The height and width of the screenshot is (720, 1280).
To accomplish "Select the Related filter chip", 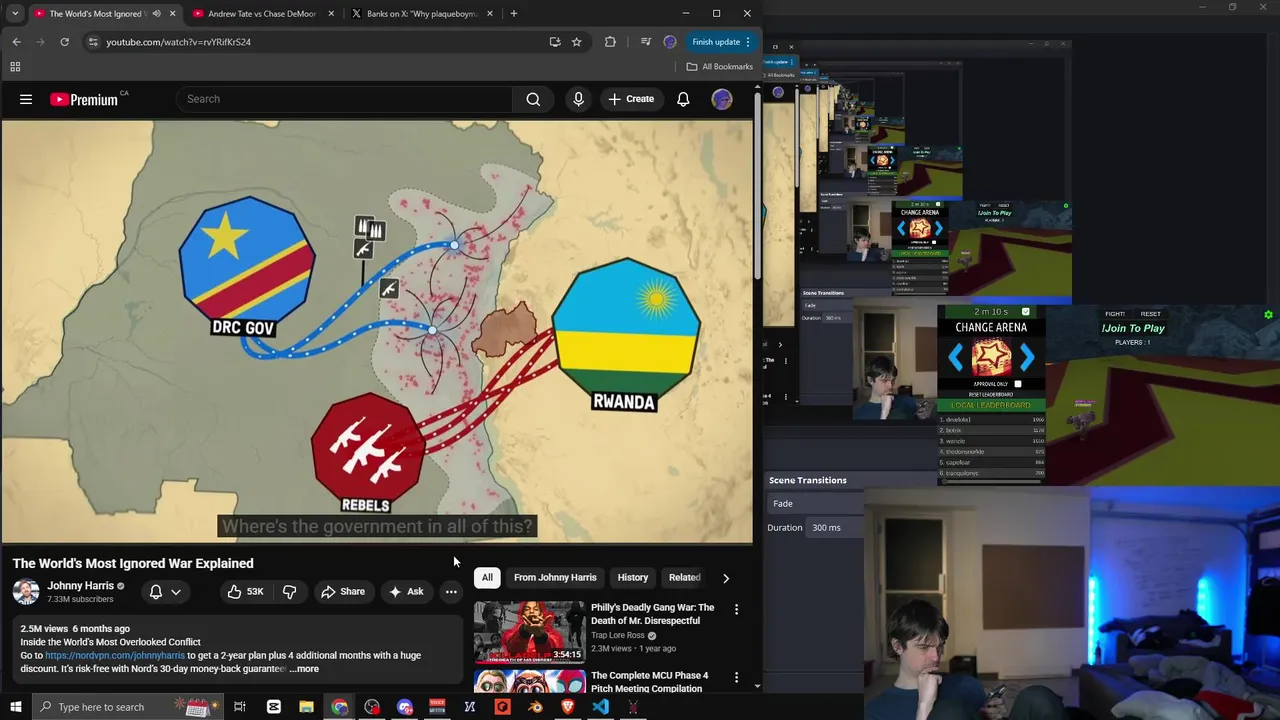I will tap(685, 578).
